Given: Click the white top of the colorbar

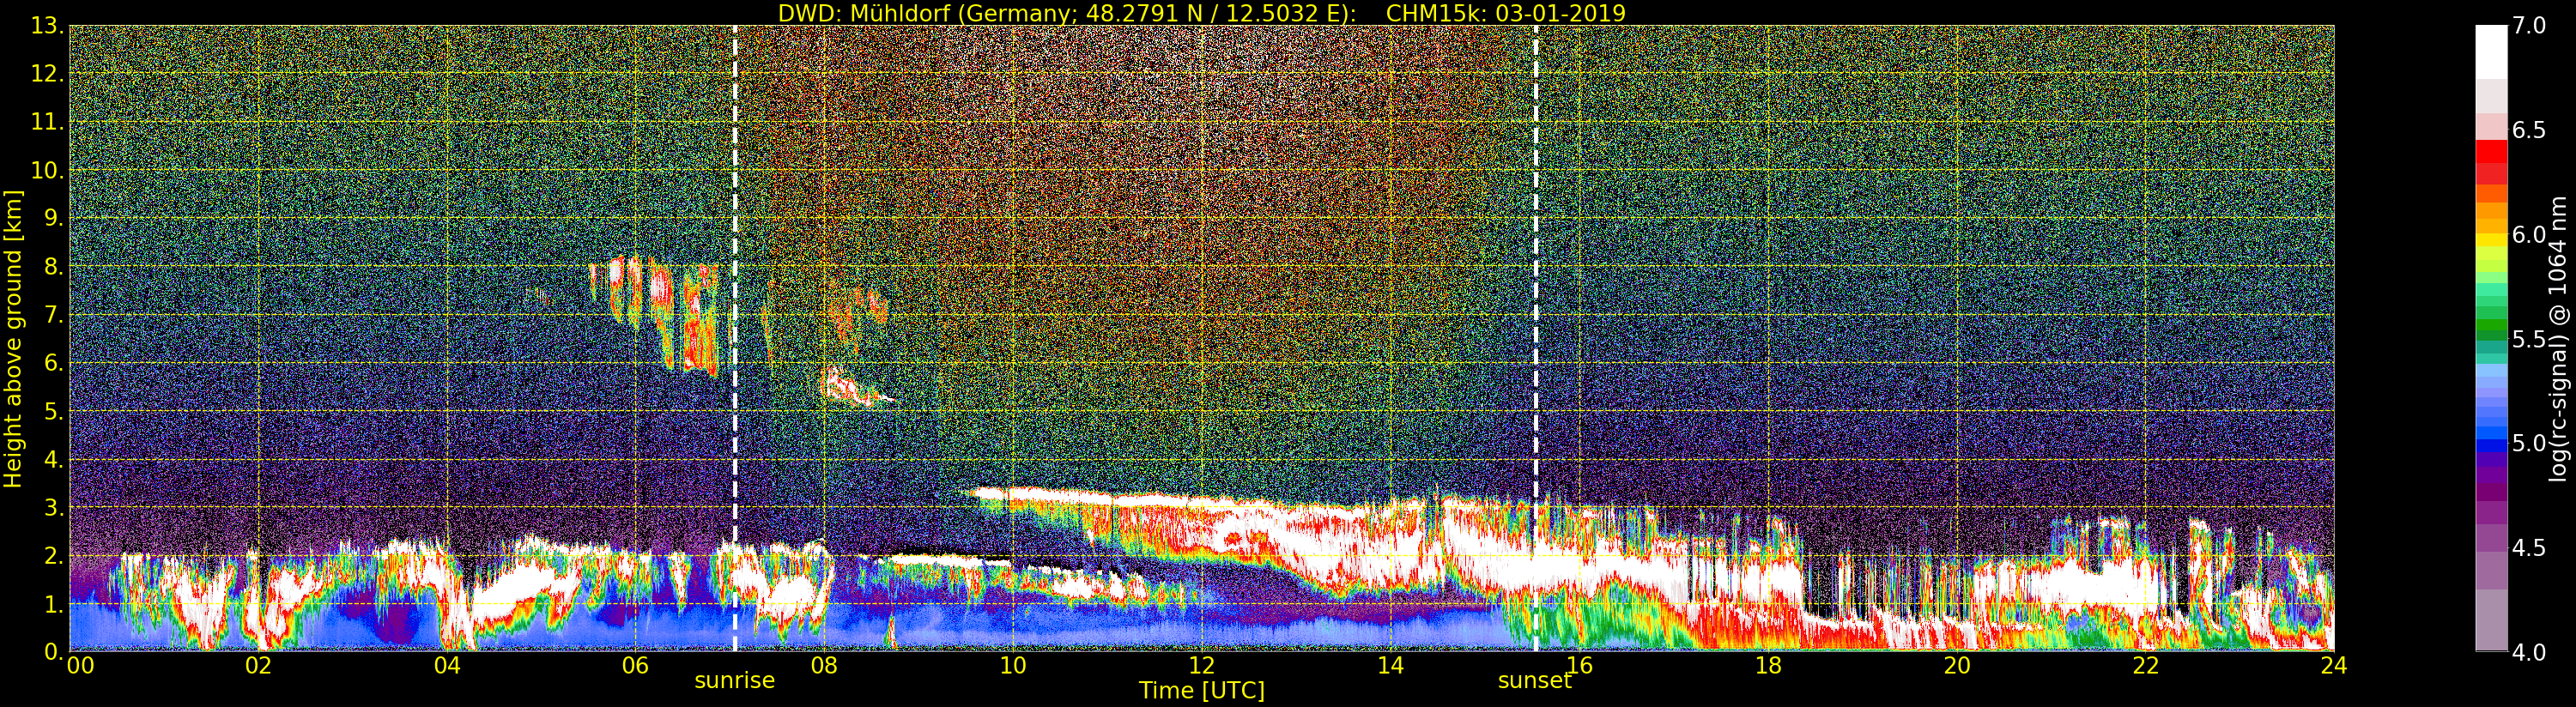Looking at the screenshot, I should click(x=2491, y=50).
